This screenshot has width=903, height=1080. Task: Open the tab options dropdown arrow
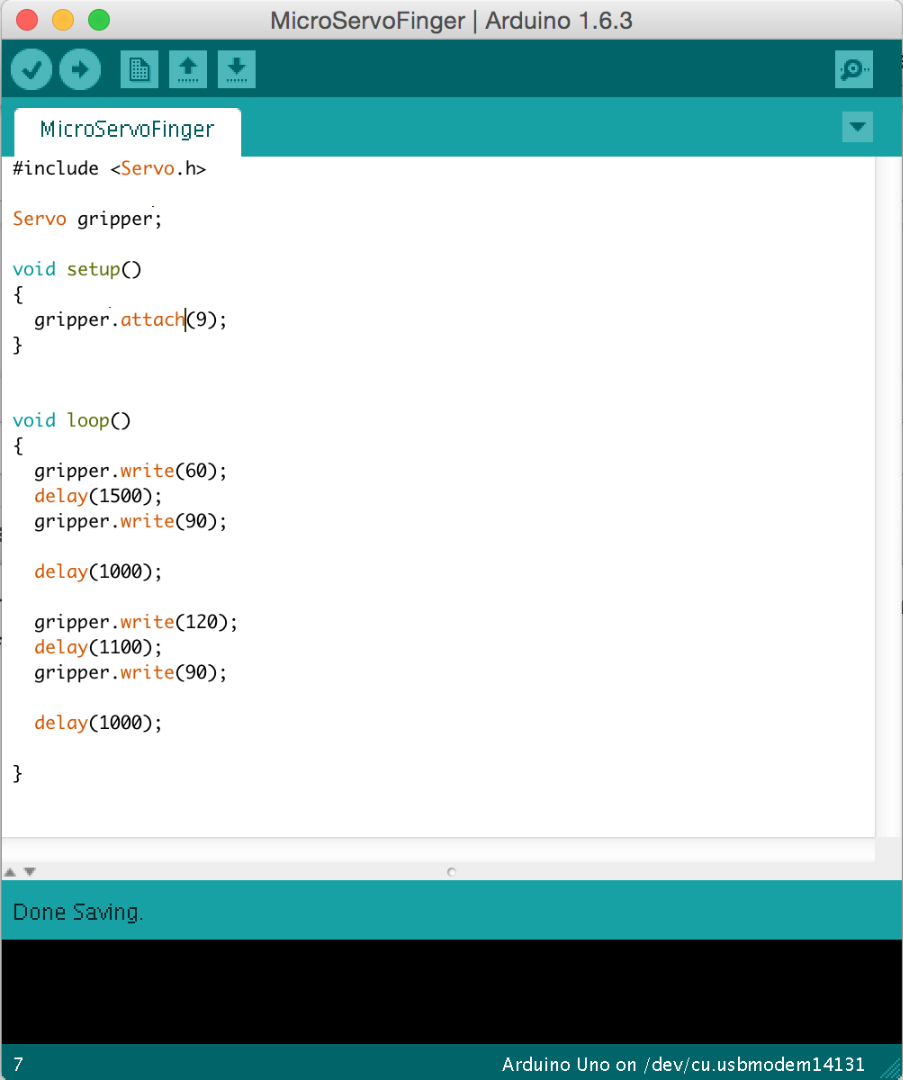coord(858,127)
